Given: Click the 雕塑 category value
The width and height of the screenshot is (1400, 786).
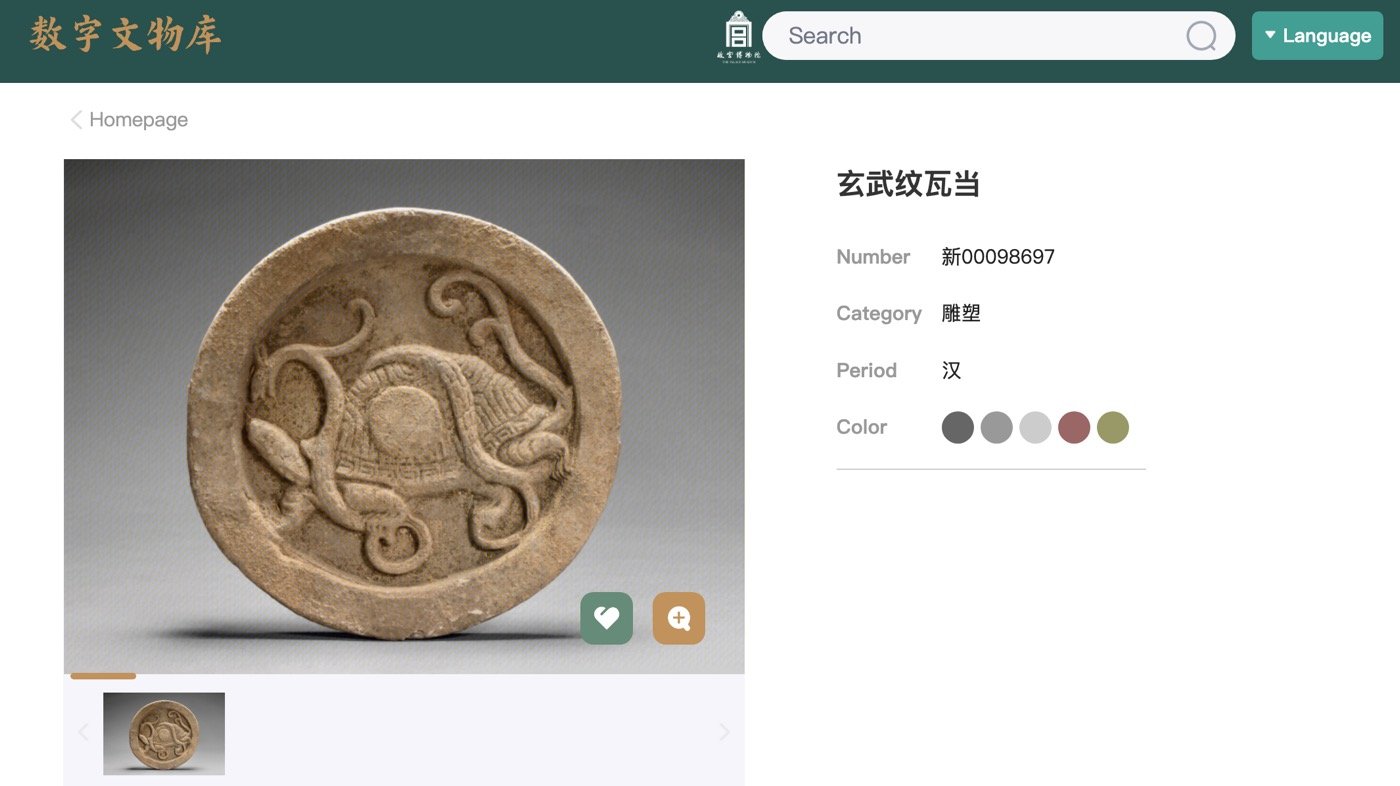Looking at the screenshot, I should tap(961, 314).
